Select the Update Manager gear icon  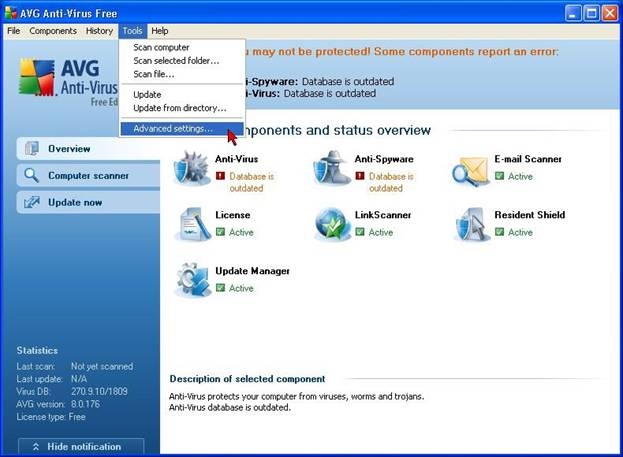coord(193,280)
